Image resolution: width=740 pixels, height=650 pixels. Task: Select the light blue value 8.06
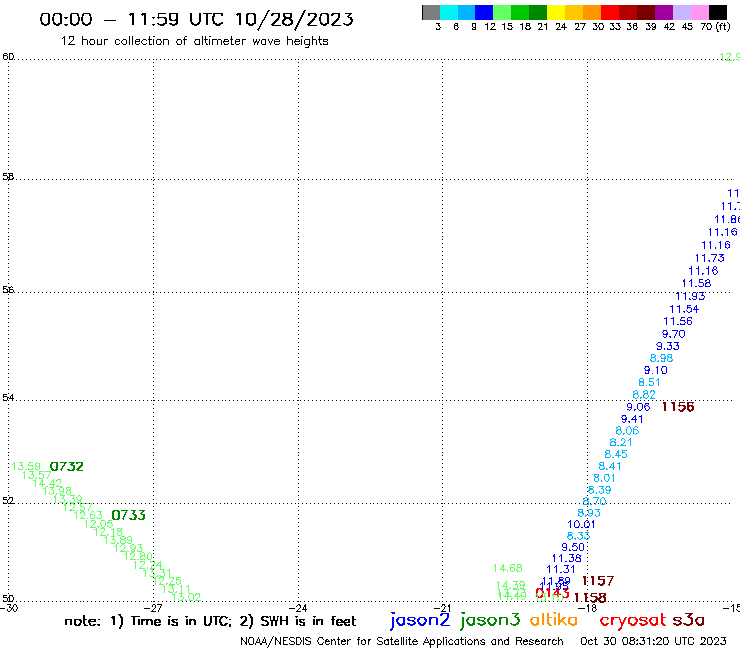pyautogui.click(x=627, y=431)
